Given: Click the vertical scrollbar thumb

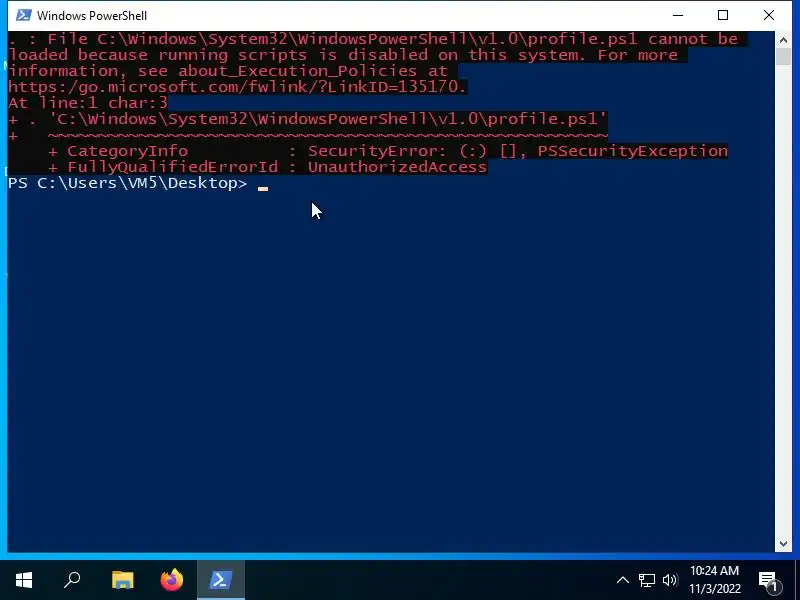Looking at the screenshot, I should pos(783,56).
